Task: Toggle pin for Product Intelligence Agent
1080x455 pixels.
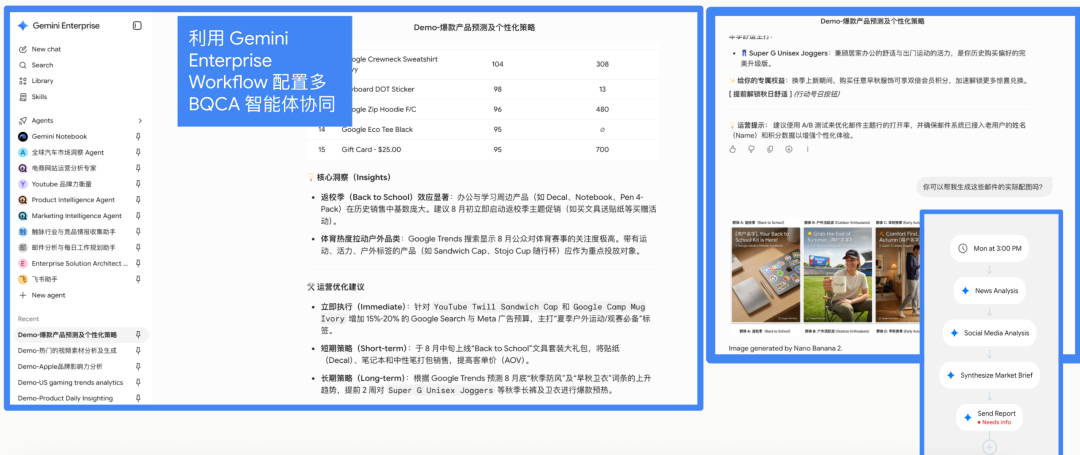Action: click(x=138, y=200)
